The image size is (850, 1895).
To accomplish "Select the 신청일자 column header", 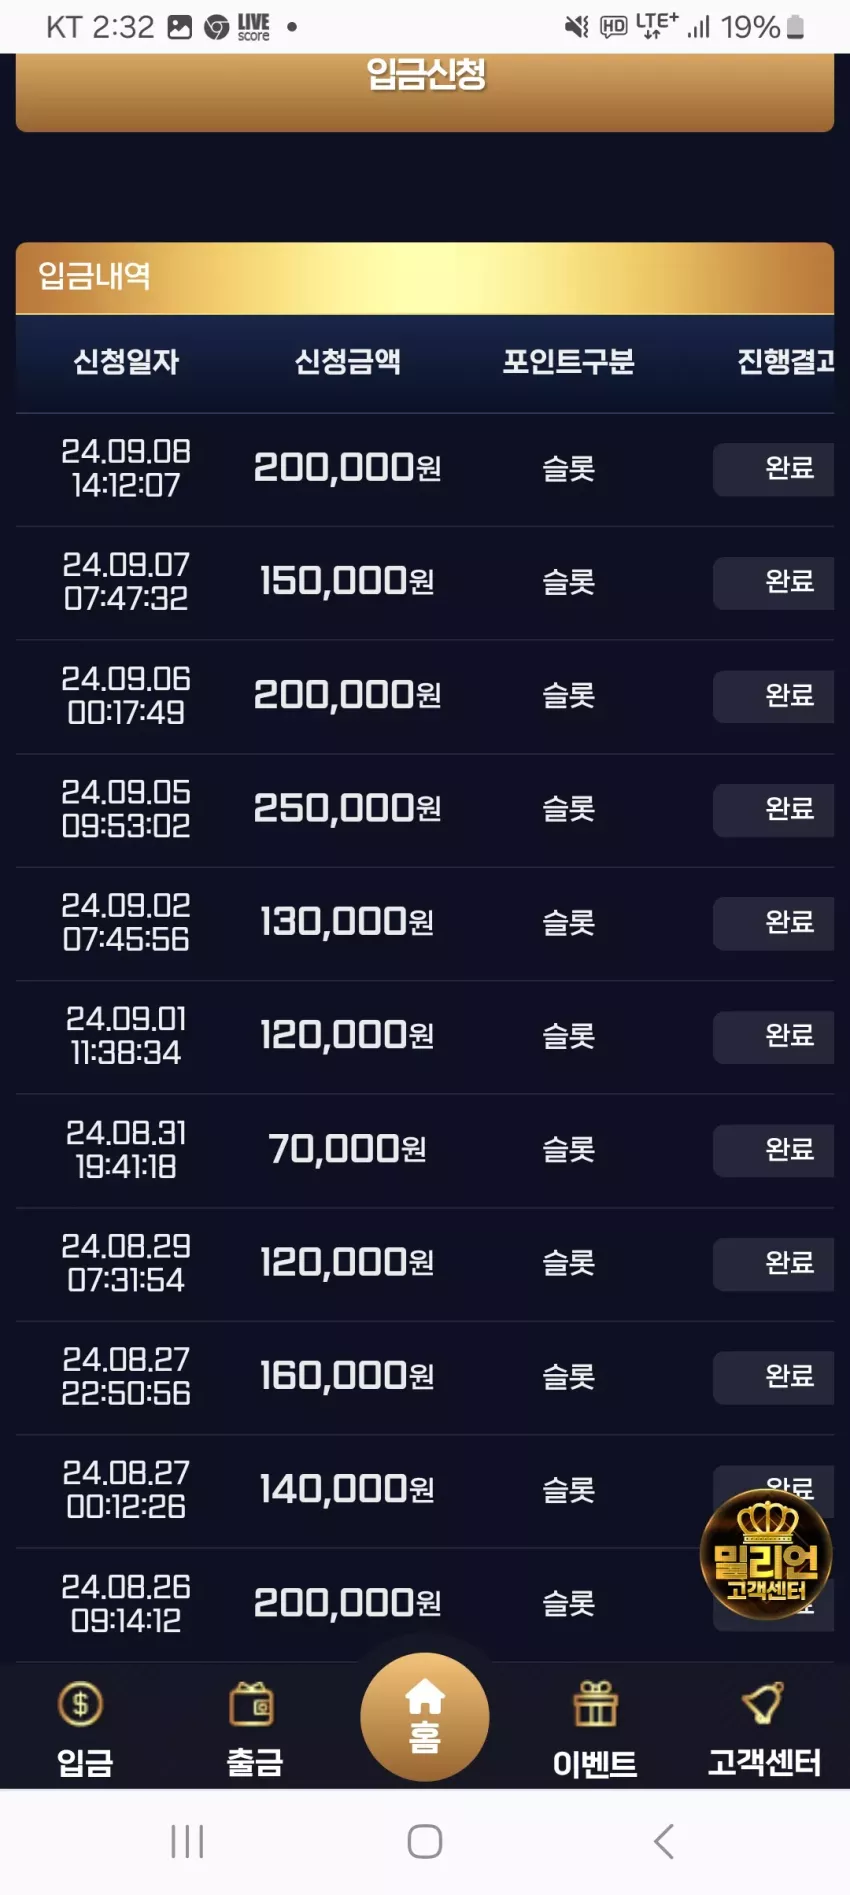I will coord(126,362).
